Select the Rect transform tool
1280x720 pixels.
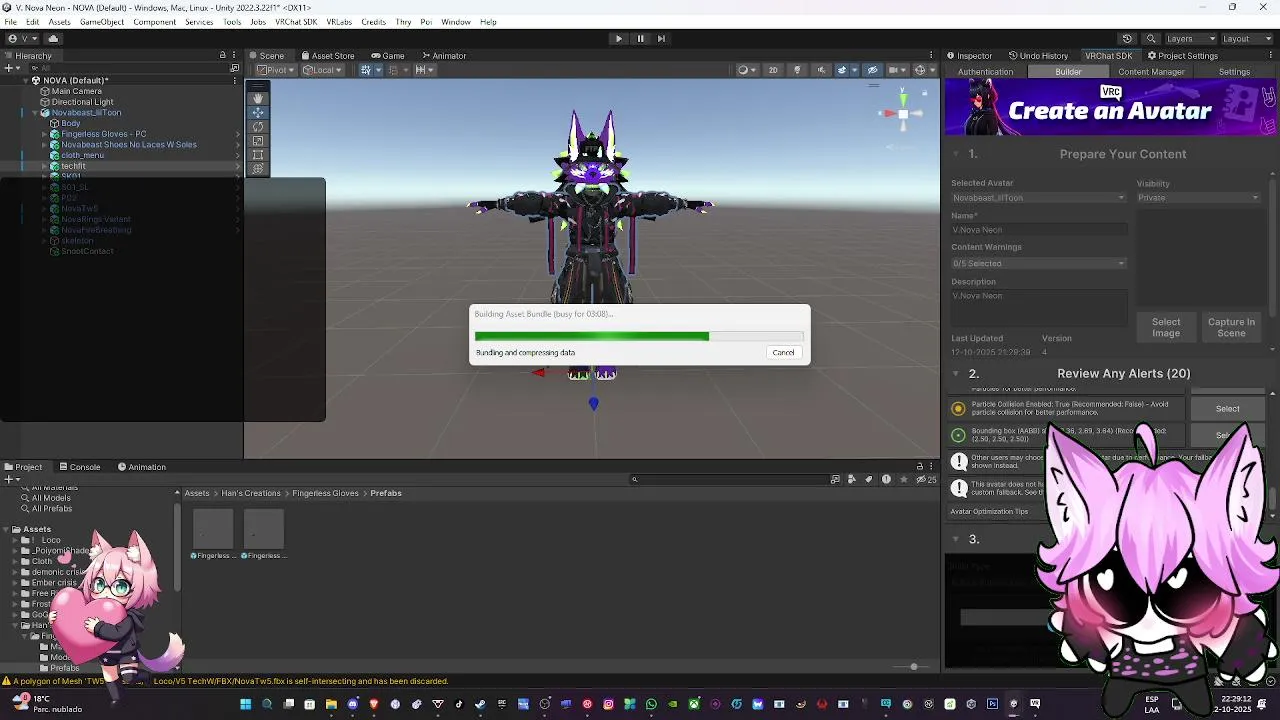[x=258, y=154]
